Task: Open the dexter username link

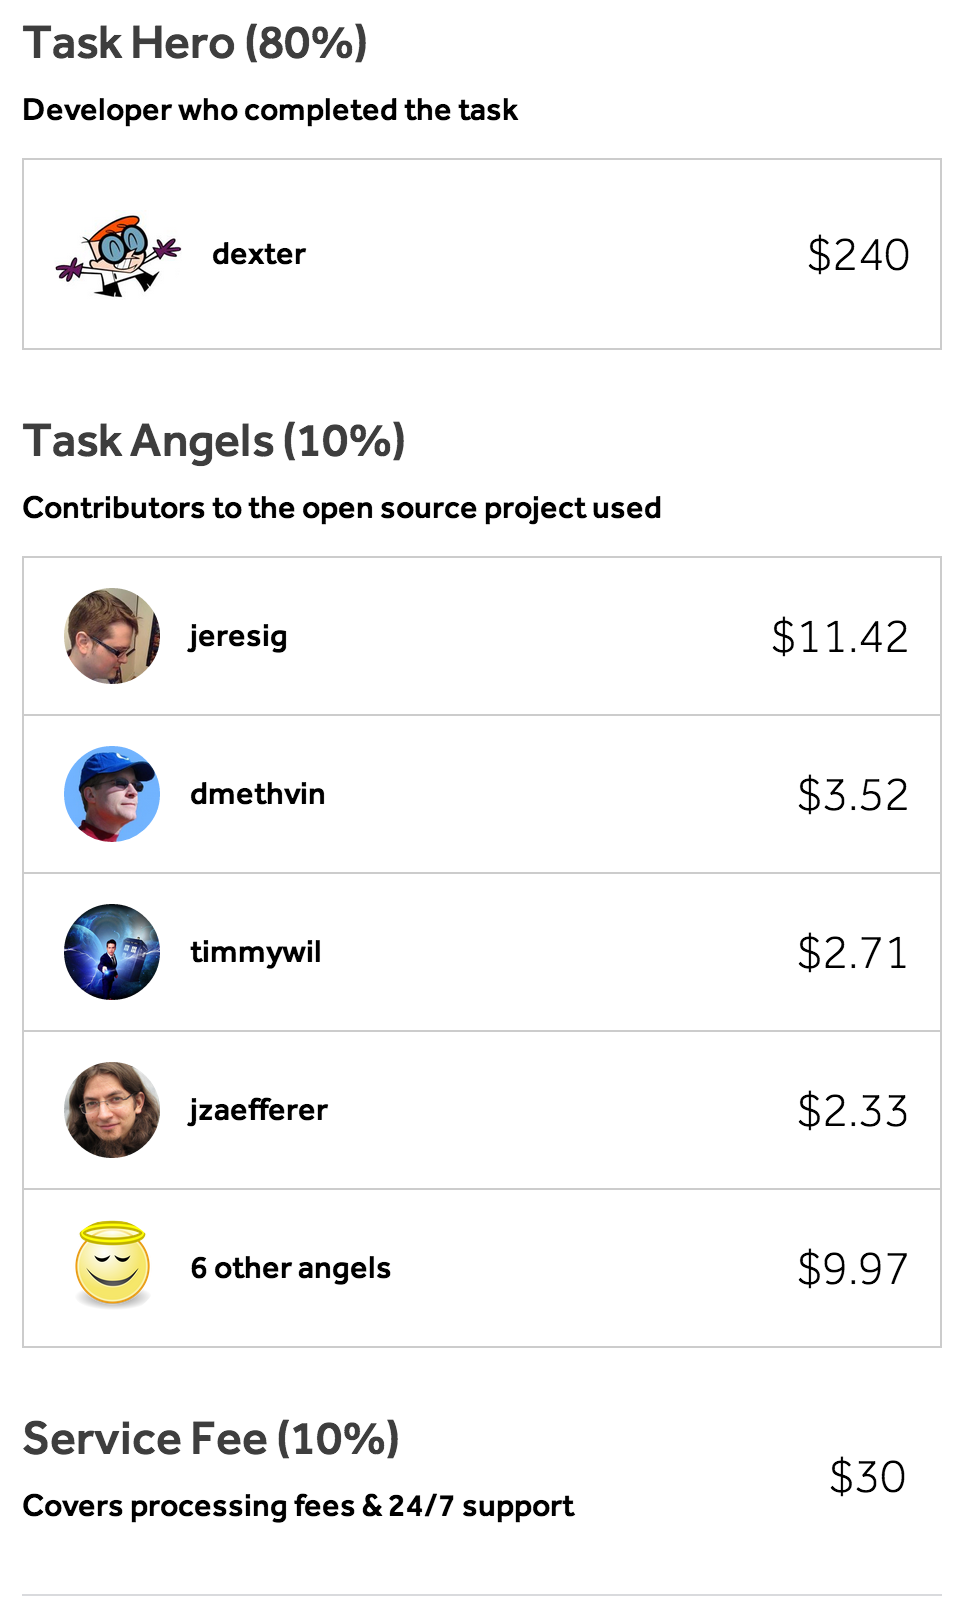Action: pos(259,254)
